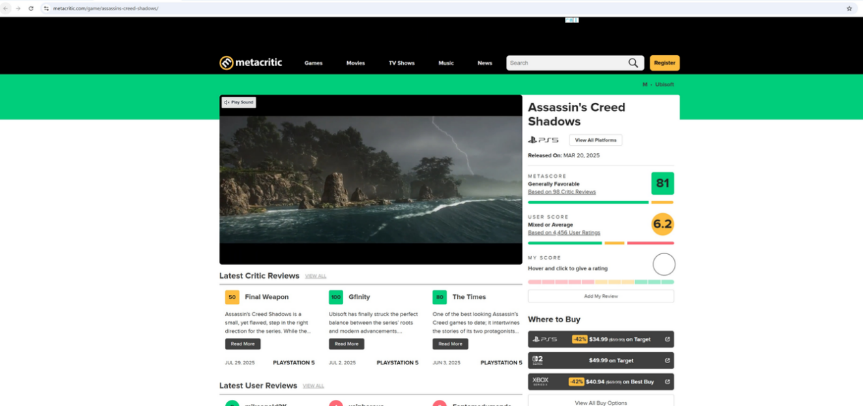This screenshot has height=406, width=863.
Task: Open Based on 98 Critic Reviews link
Action: [561, 192]
